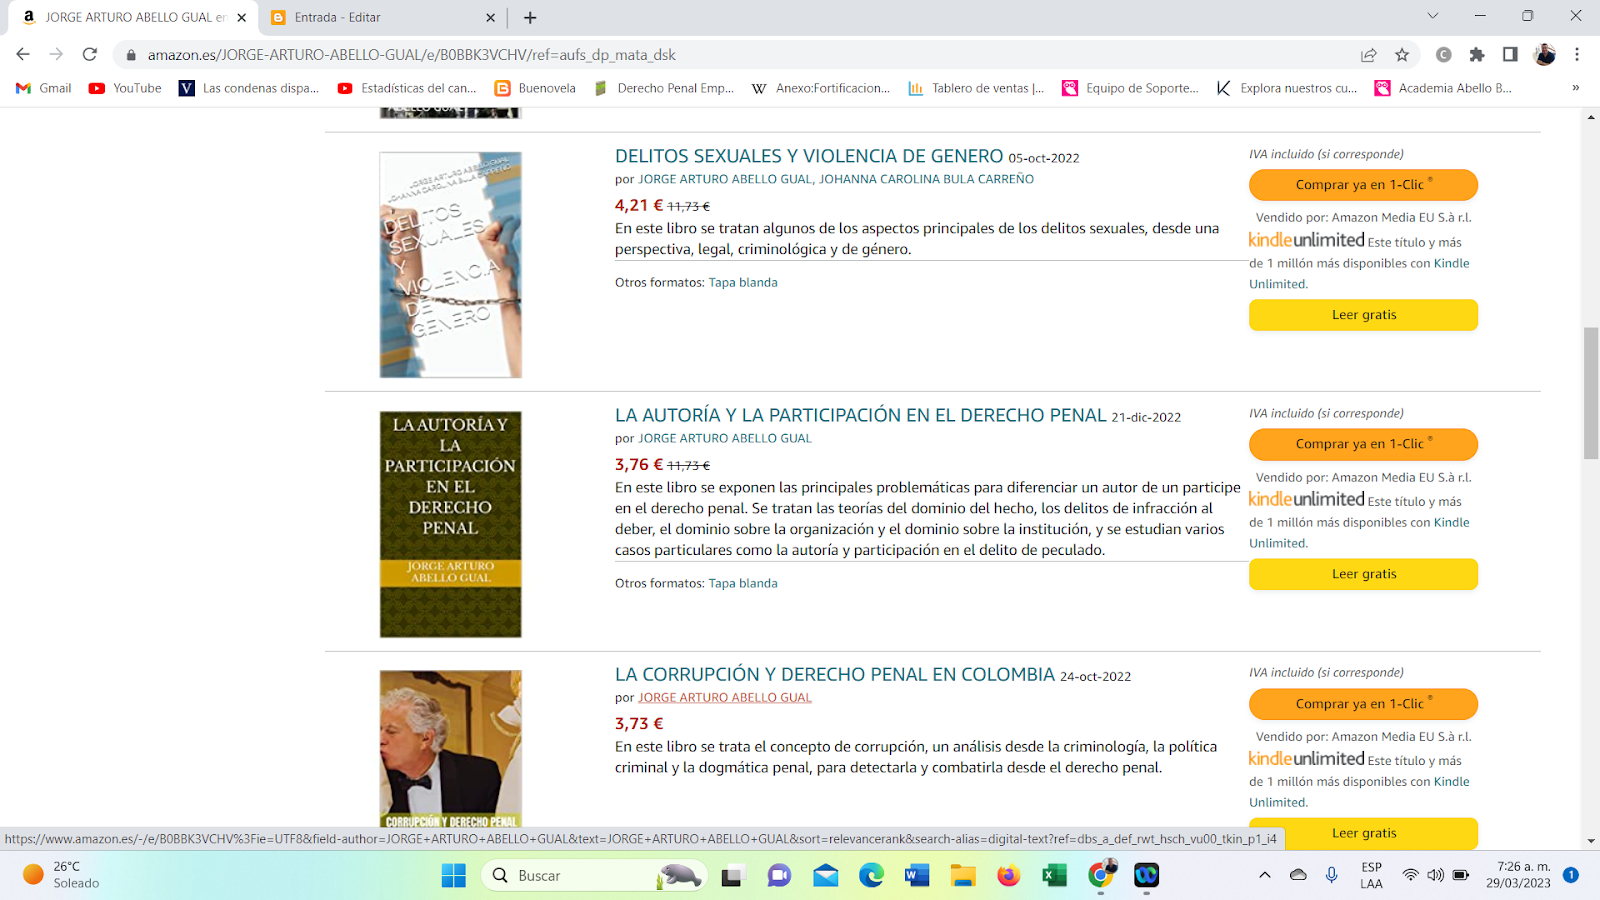
Task: Open Excel from taskbar
Action: 1054,876
